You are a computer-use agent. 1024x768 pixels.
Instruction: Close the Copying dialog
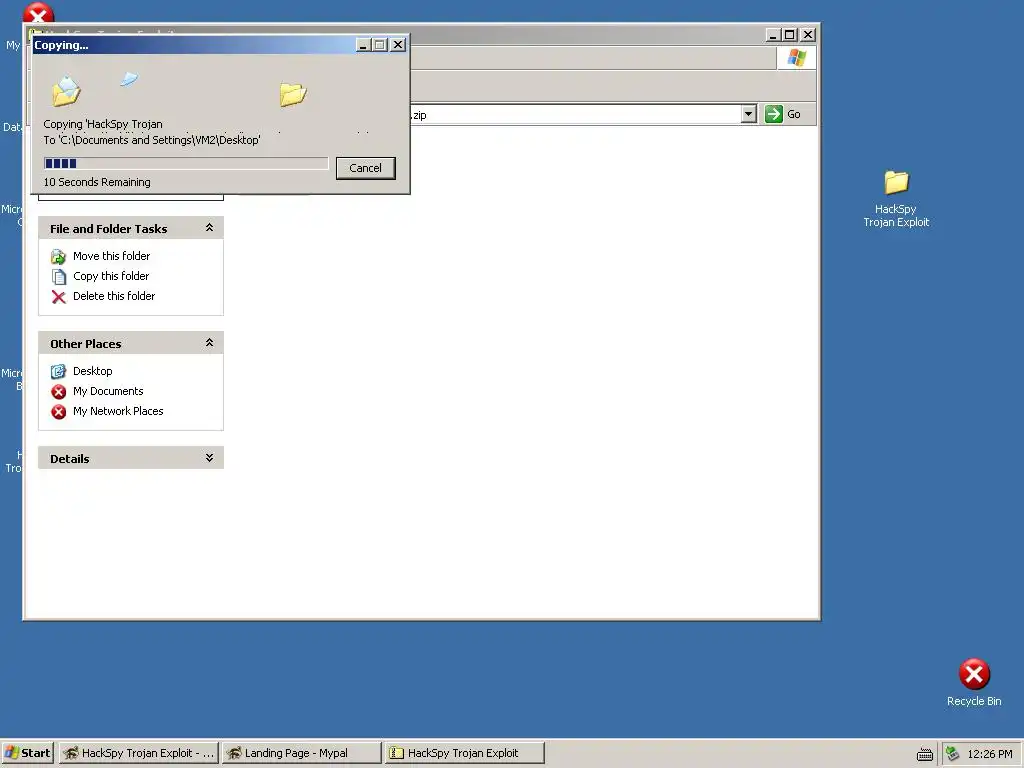click(398, 44)
